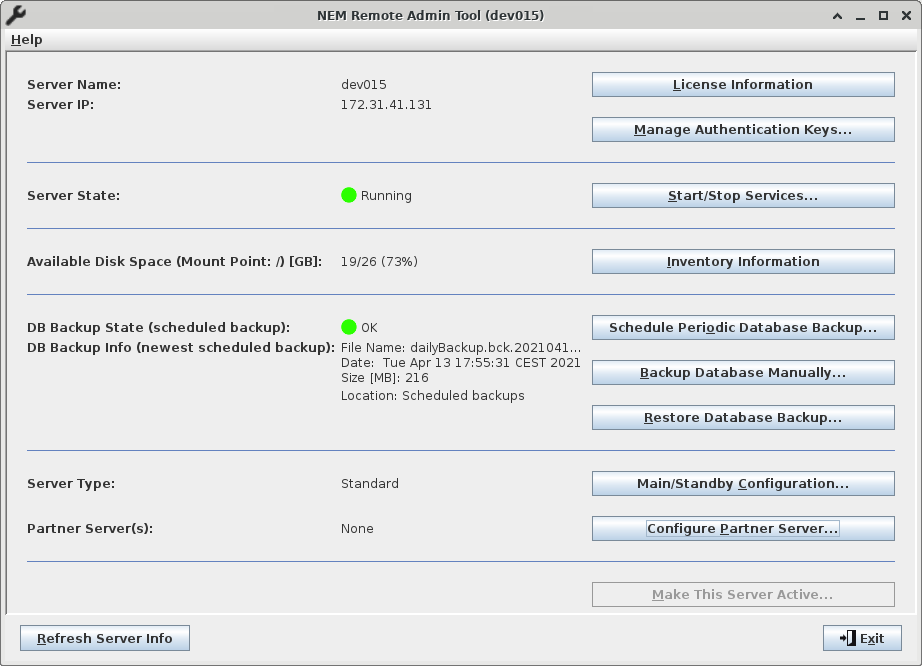Show Inventory Information
Viewport: 922px width, 666px height.
[742, 262]
